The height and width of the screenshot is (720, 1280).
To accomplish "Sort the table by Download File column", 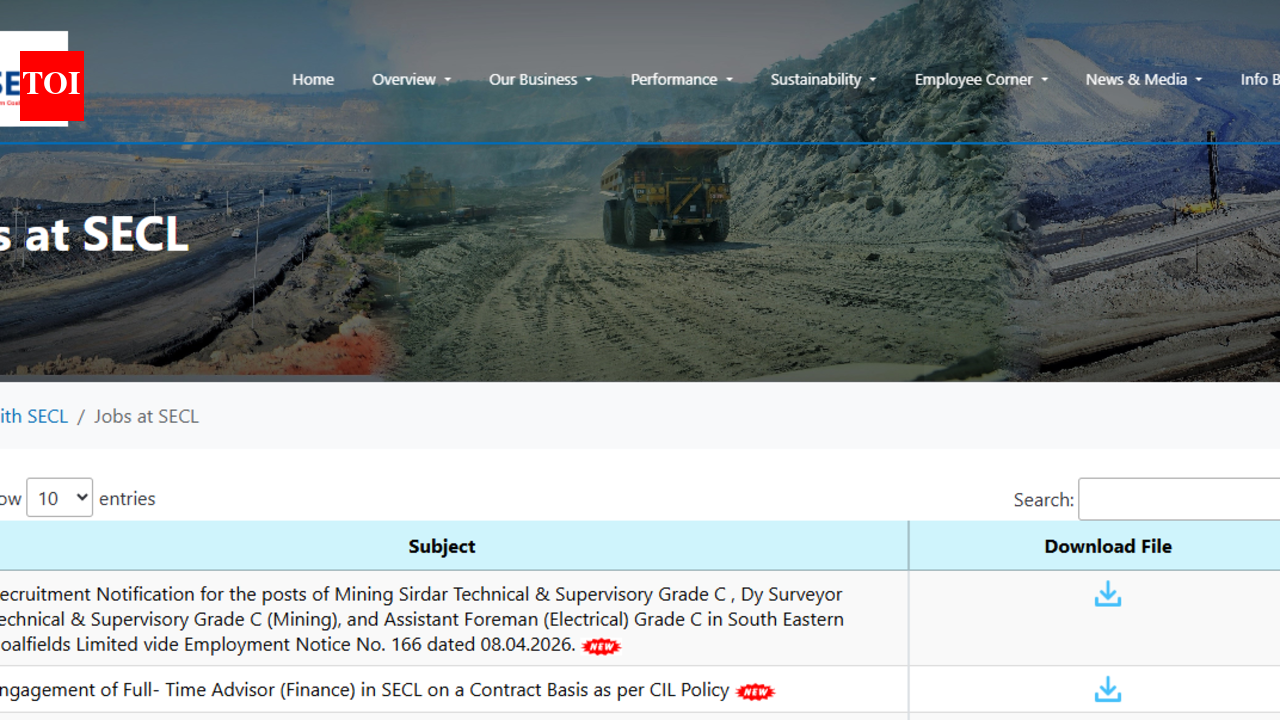I will click(1108, 546).
